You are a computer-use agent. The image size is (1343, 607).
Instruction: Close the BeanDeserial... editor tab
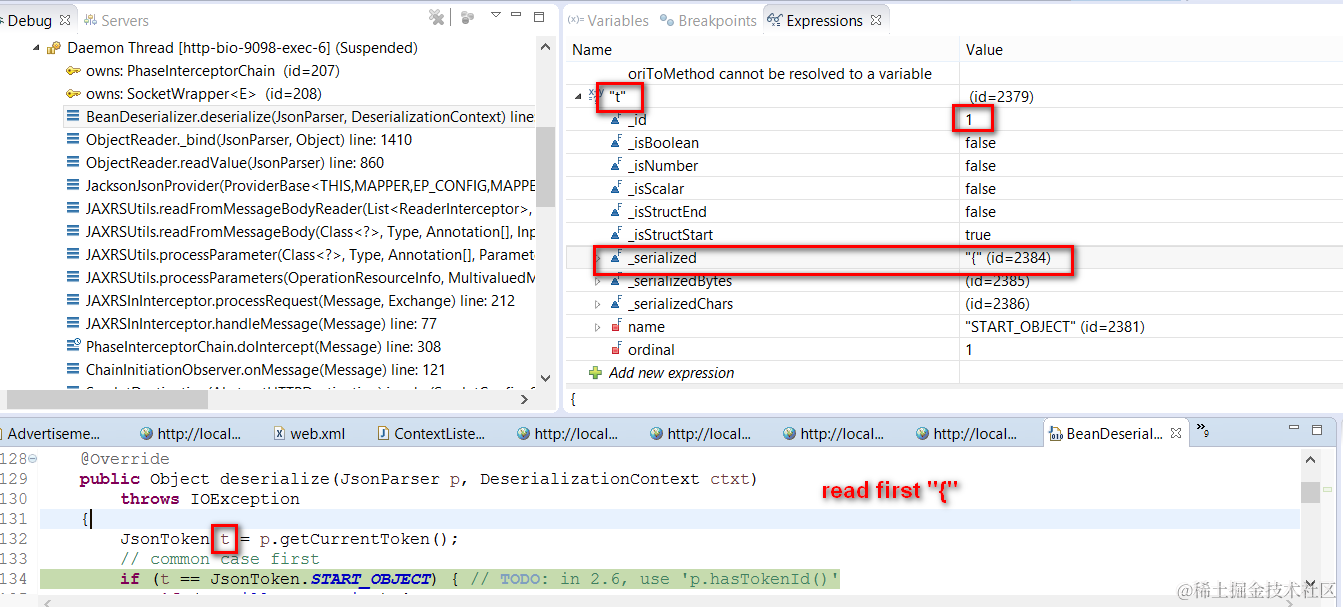point(1177,434)
